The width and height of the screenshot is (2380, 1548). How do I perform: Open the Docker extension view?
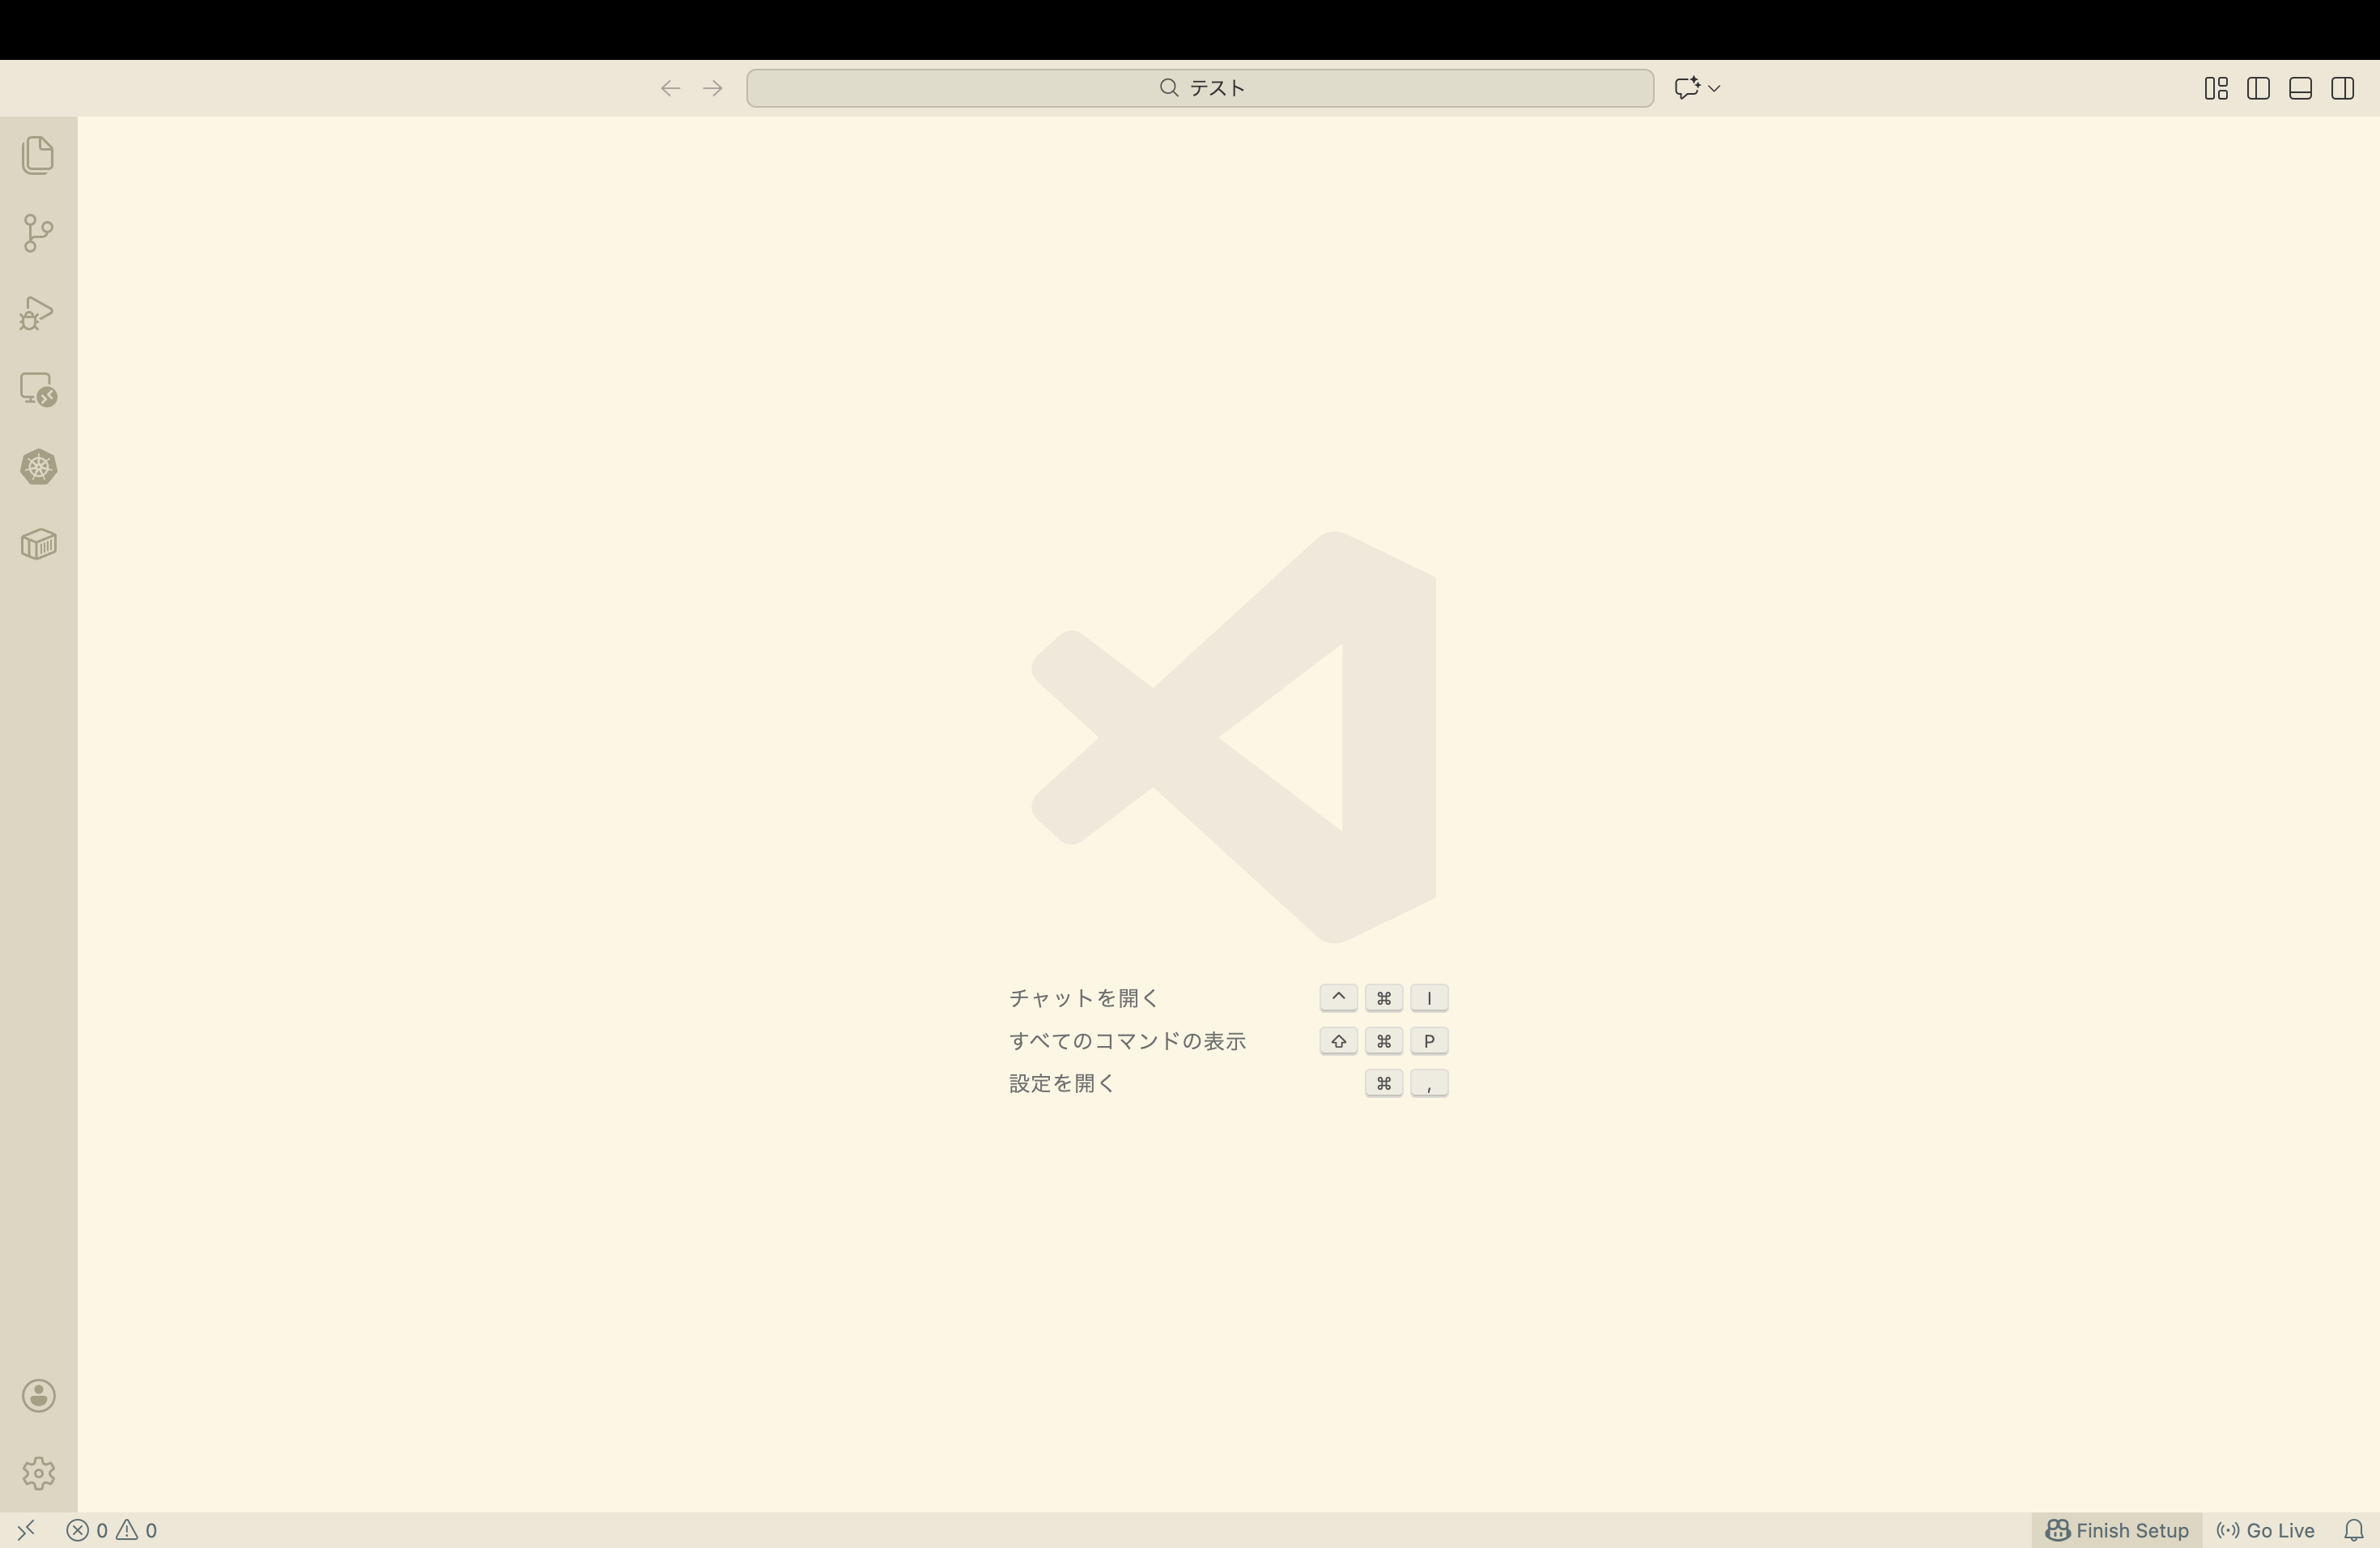[x=38, y=543]
